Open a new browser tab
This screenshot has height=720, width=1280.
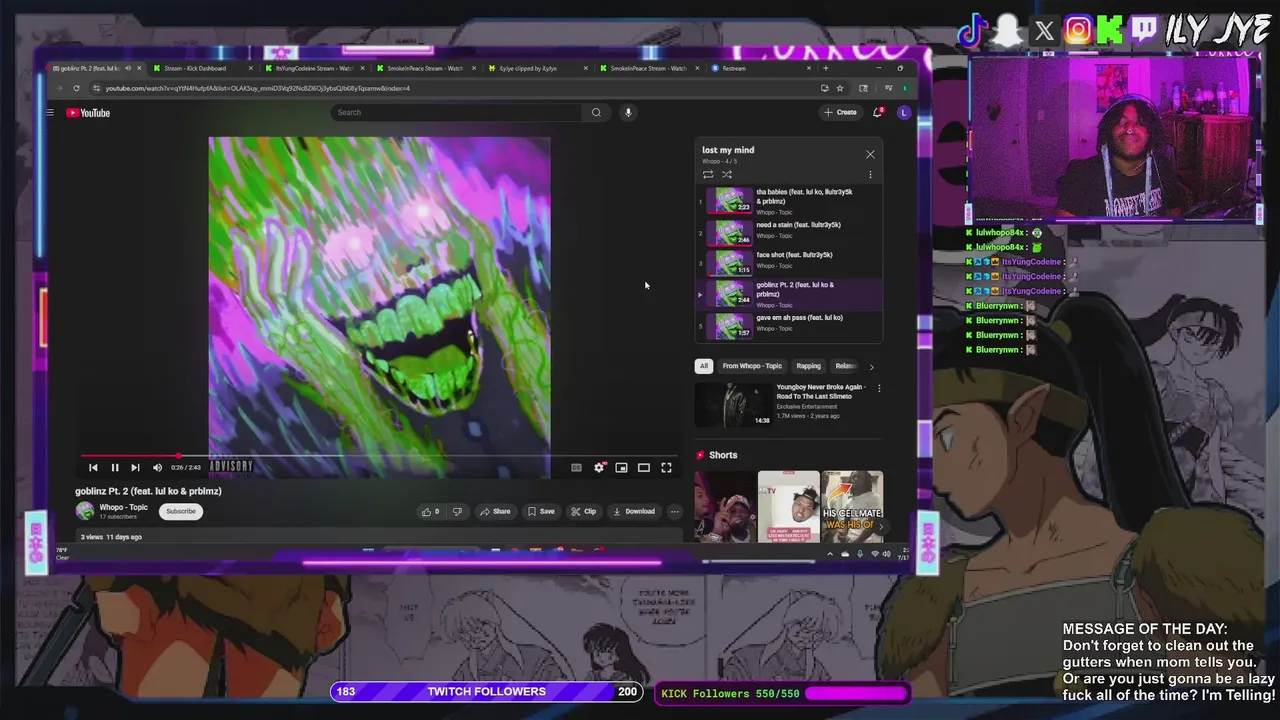[825, 68]
